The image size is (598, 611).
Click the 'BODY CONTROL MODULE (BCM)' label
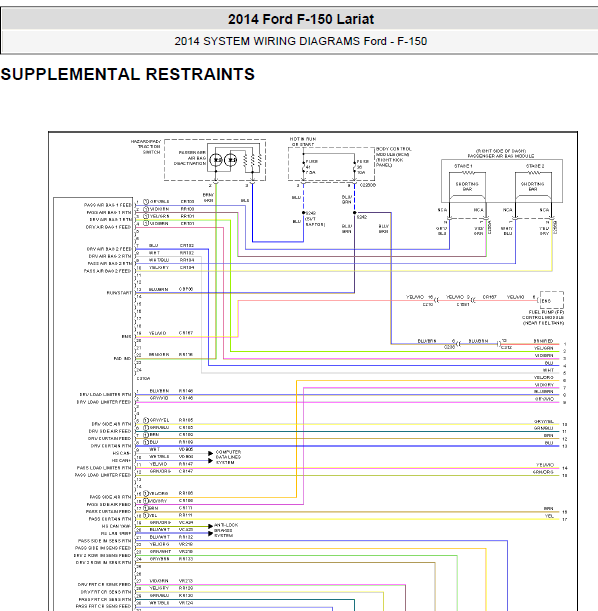point(393,152)
